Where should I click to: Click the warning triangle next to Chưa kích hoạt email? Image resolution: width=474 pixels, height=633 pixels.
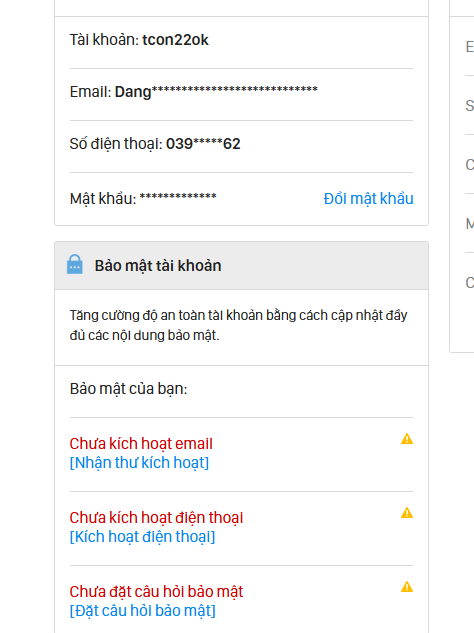407,439
